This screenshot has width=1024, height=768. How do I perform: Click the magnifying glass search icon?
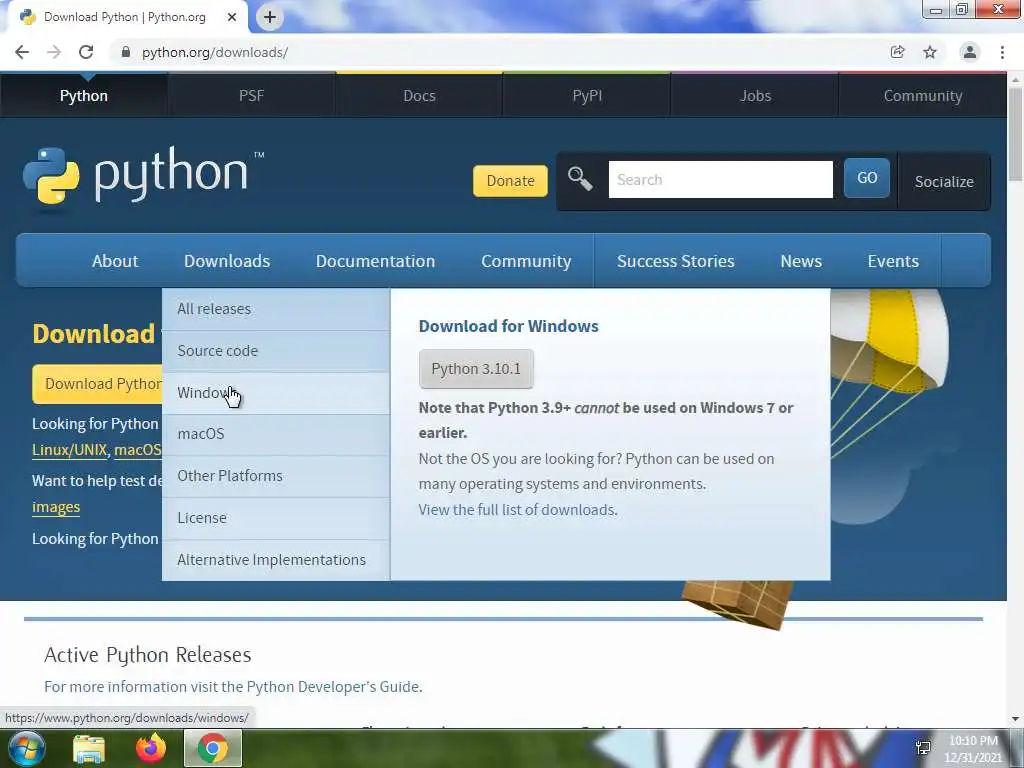(580, 179)
